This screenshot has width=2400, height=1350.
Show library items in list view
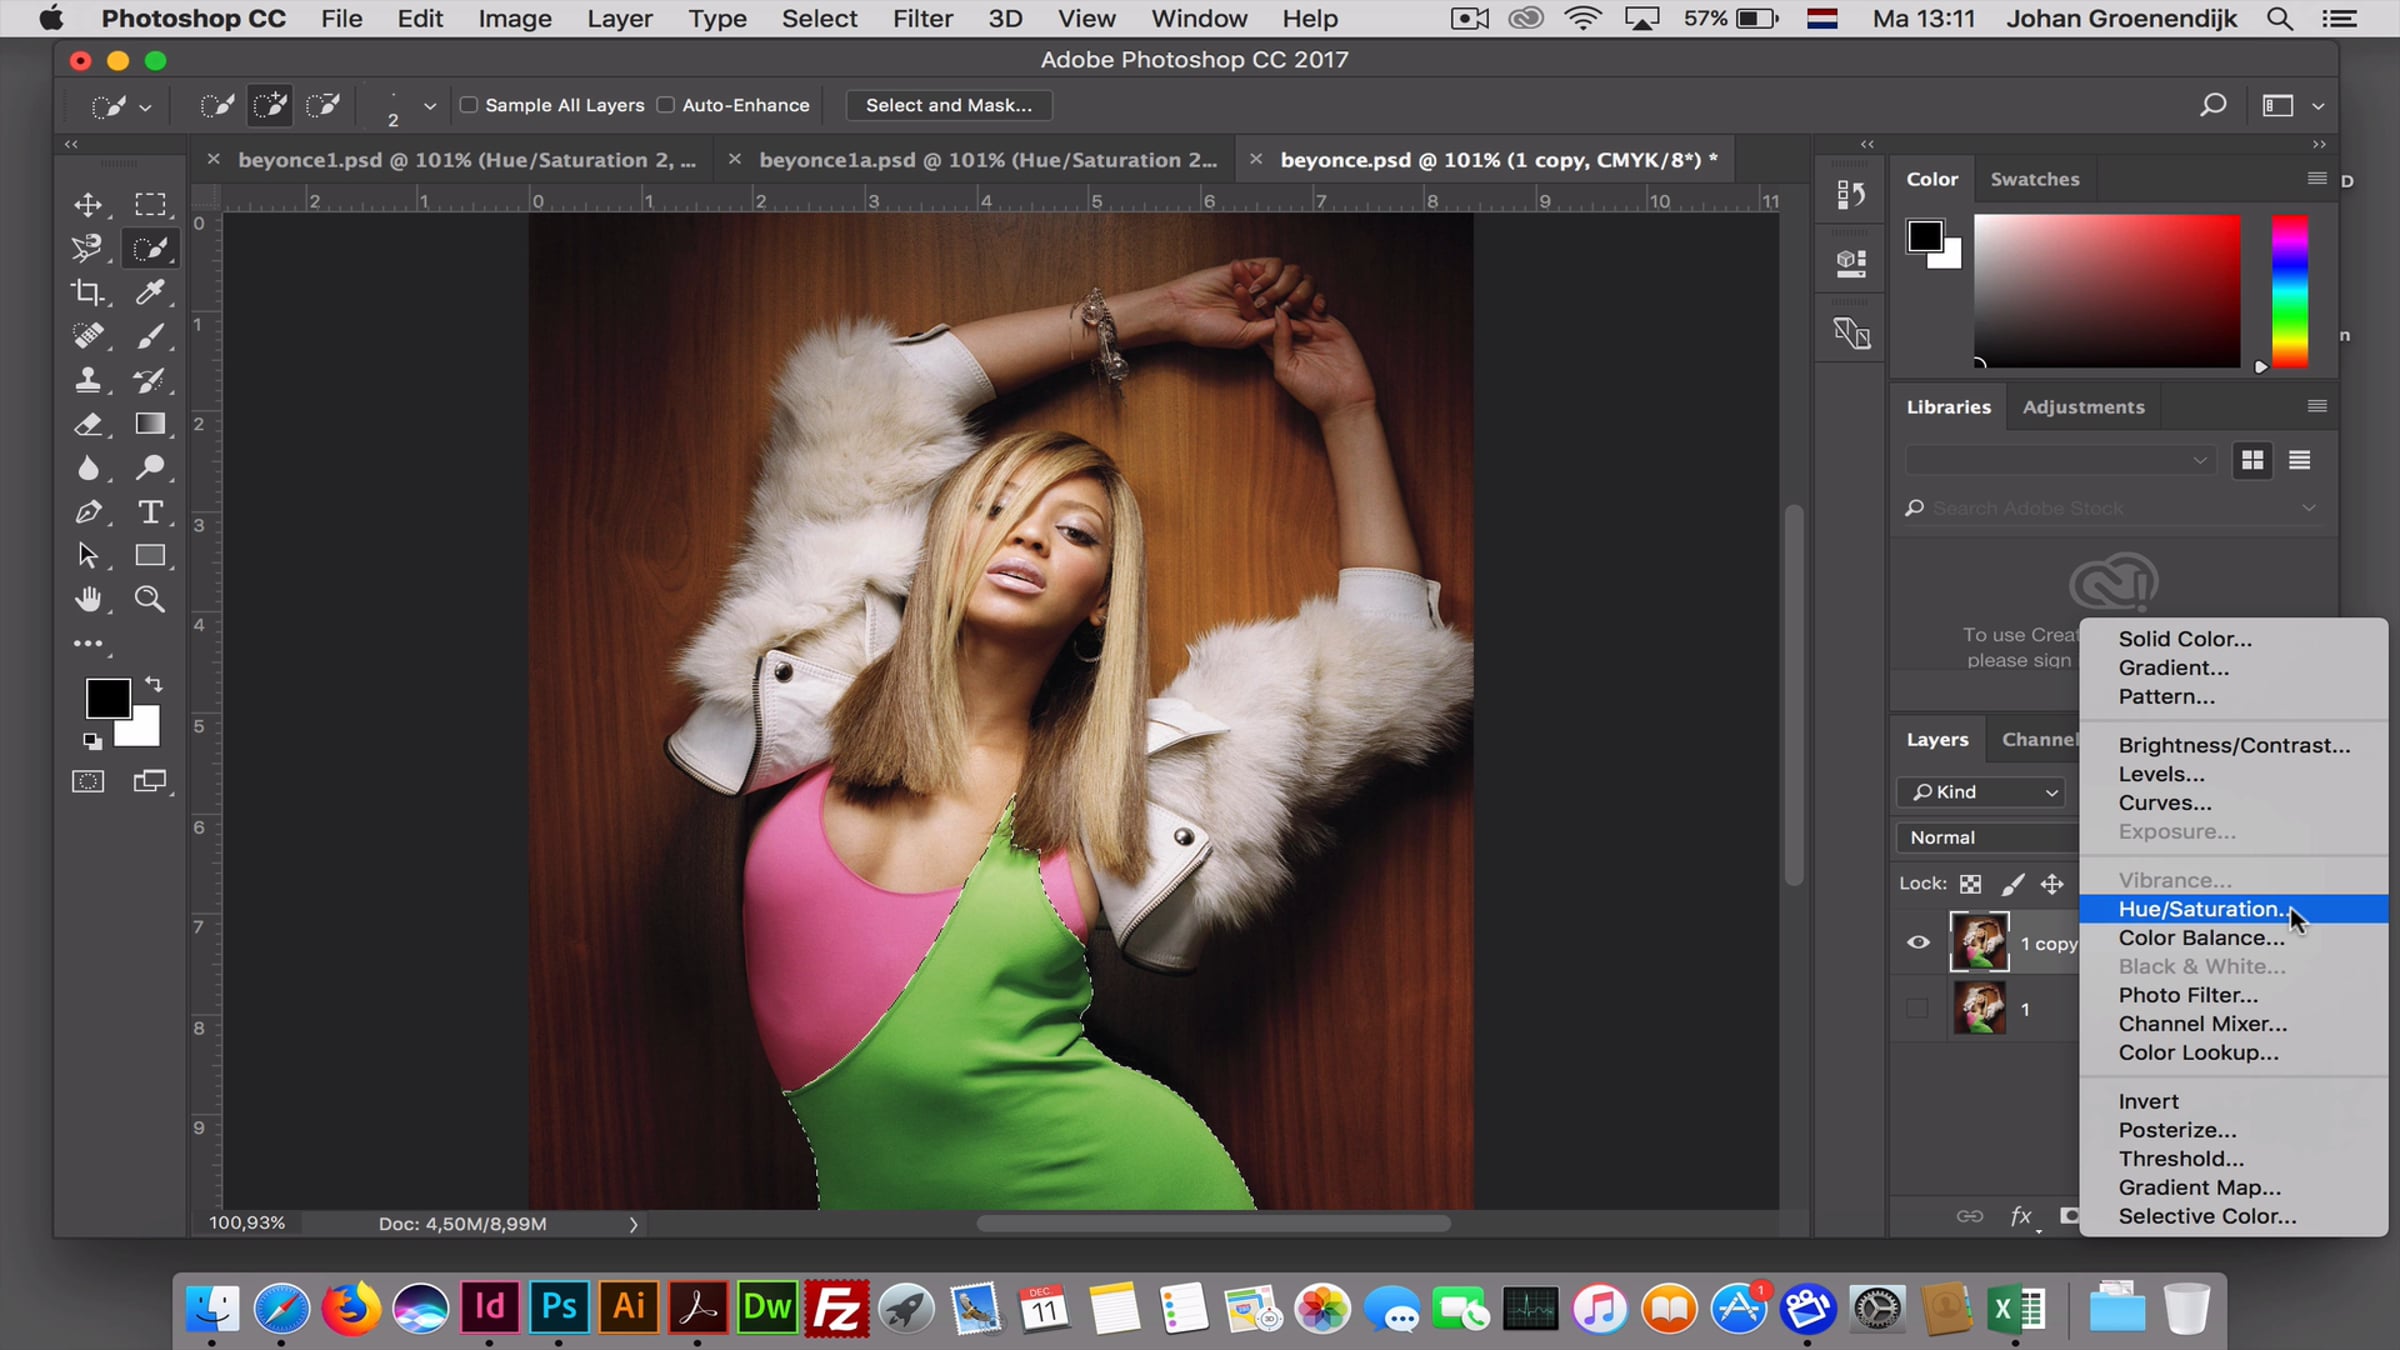[2299, 460]
